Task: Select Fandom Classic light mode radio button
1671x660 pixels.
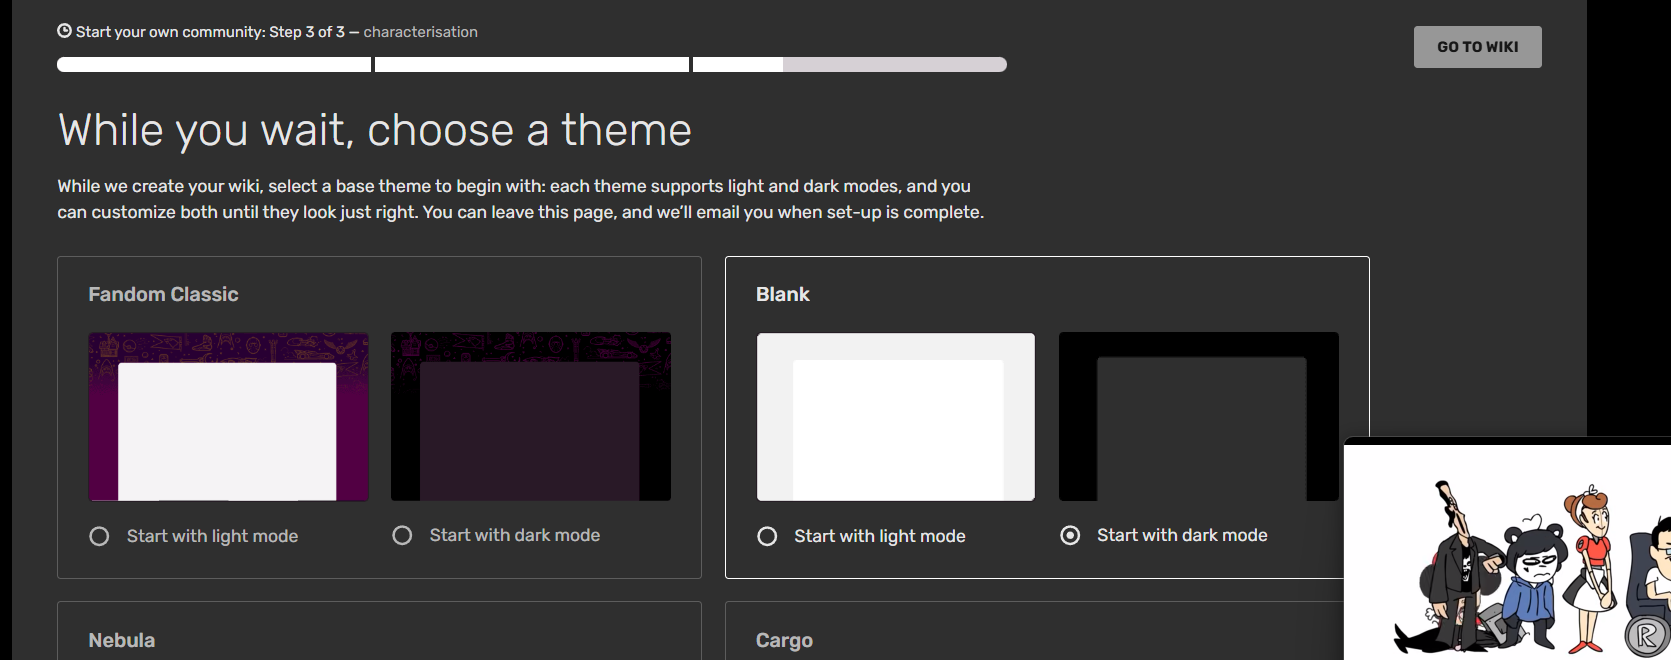Action: click(99, 536)
